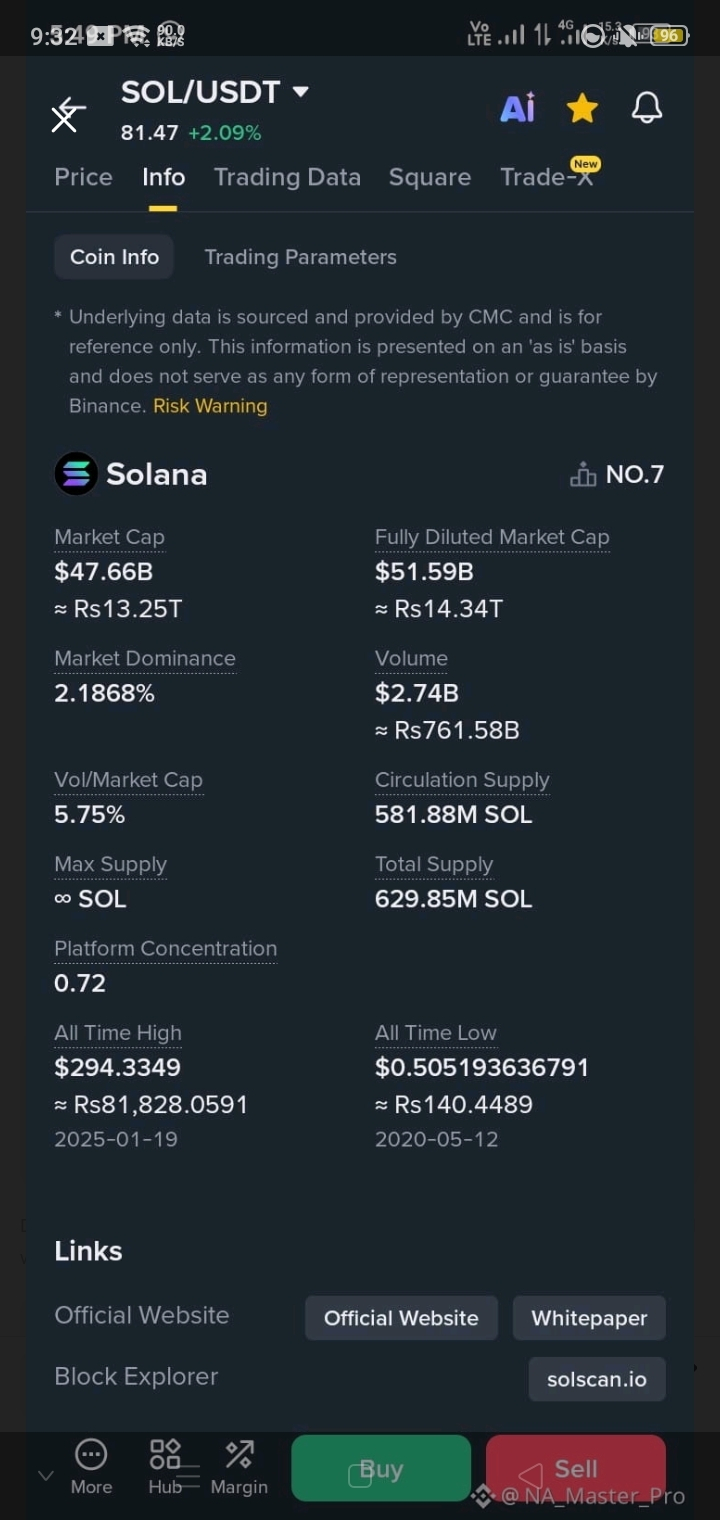720x1520 pixels.
Task: Tap the price alert bell icon
Action: (647, 108)
